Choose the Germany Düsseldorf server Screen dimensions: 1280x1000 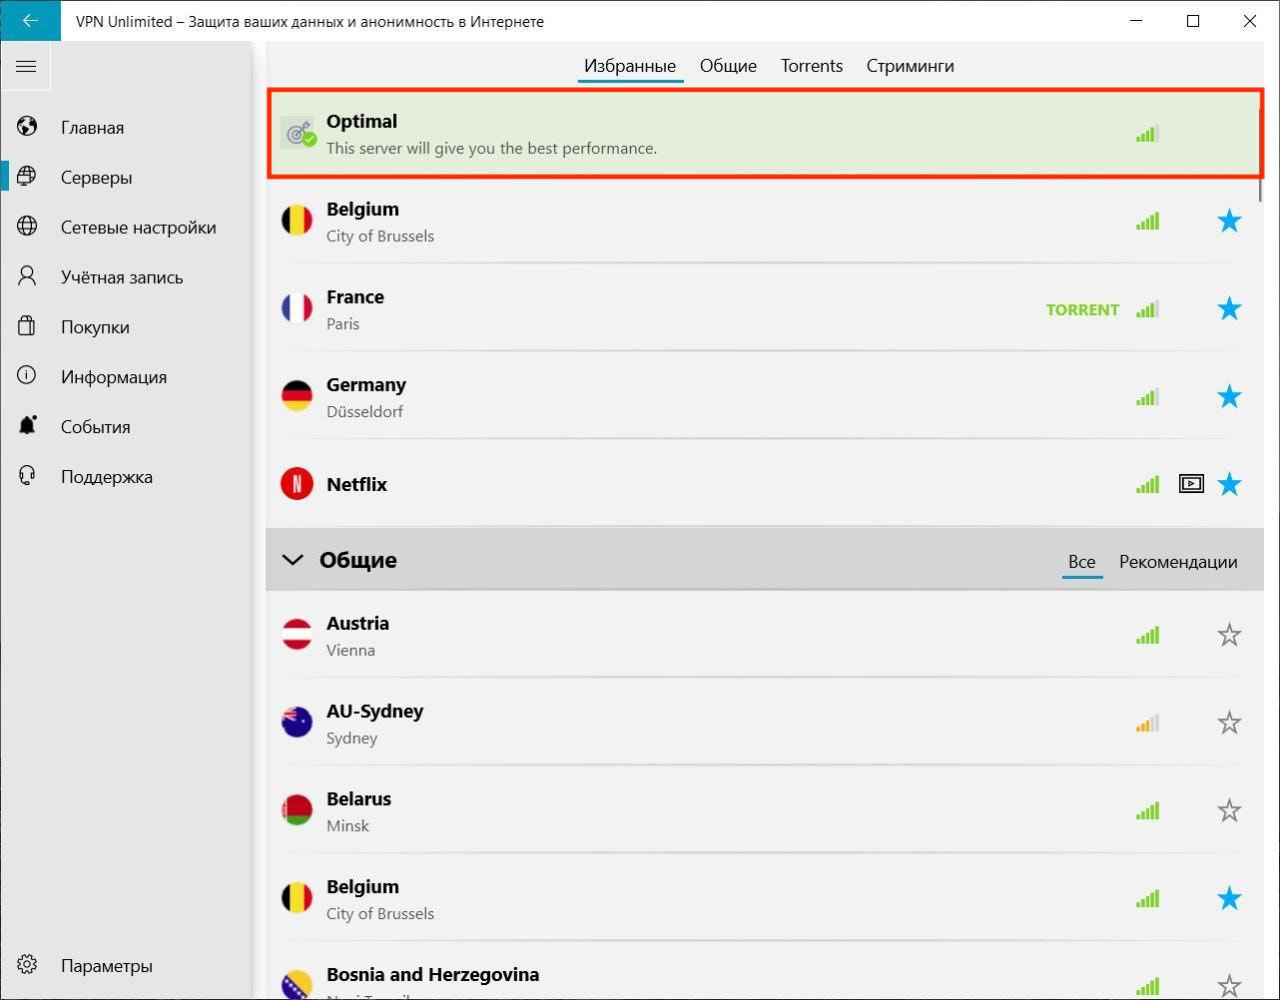(700, 397)
